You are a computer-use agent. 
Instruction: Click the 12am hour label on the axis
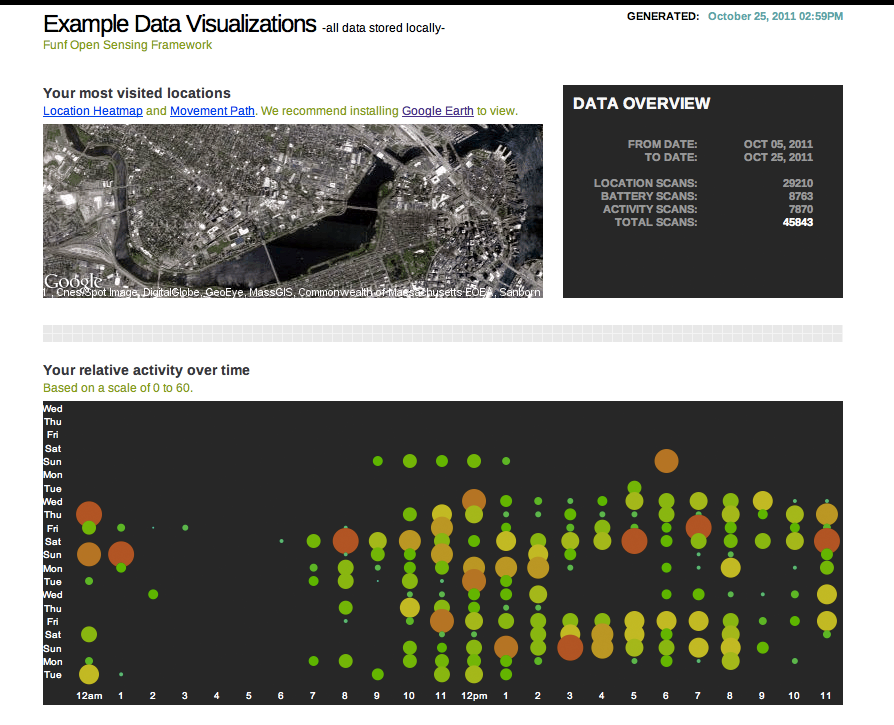pos(88,694)
